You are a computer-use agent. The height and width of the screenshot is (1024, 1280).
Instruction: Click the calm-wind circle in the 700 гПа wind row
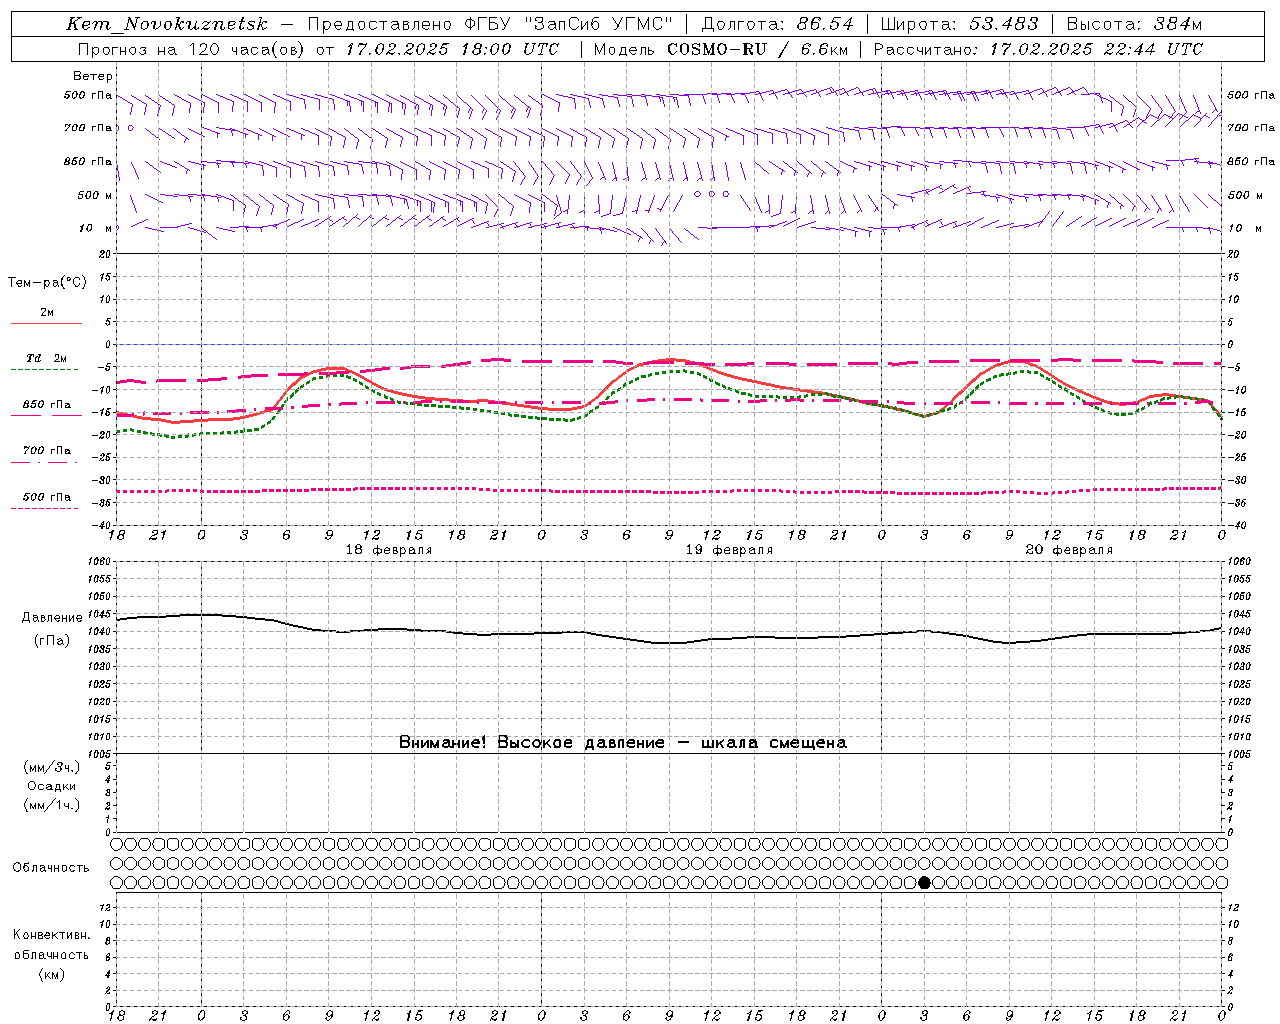tap(130, 128)
